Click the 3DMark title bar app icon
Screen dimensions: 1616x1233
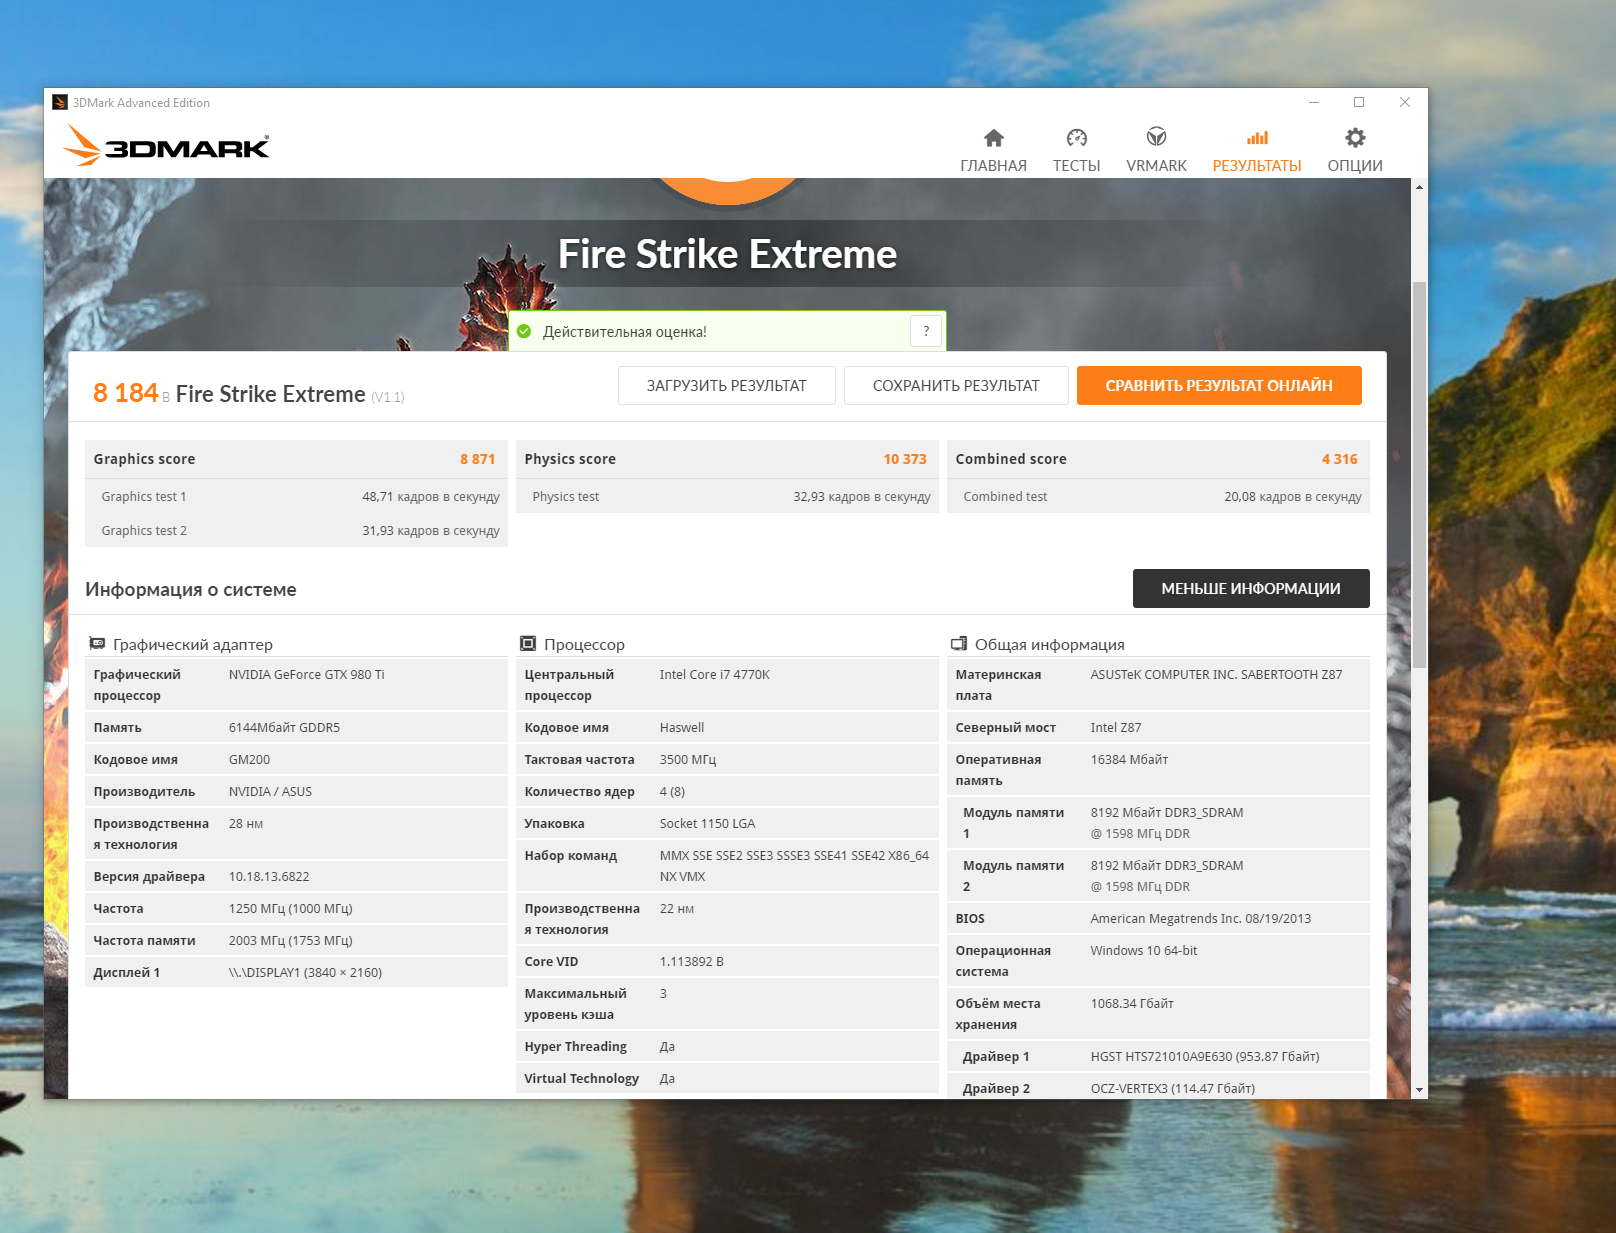click(60, 102)
